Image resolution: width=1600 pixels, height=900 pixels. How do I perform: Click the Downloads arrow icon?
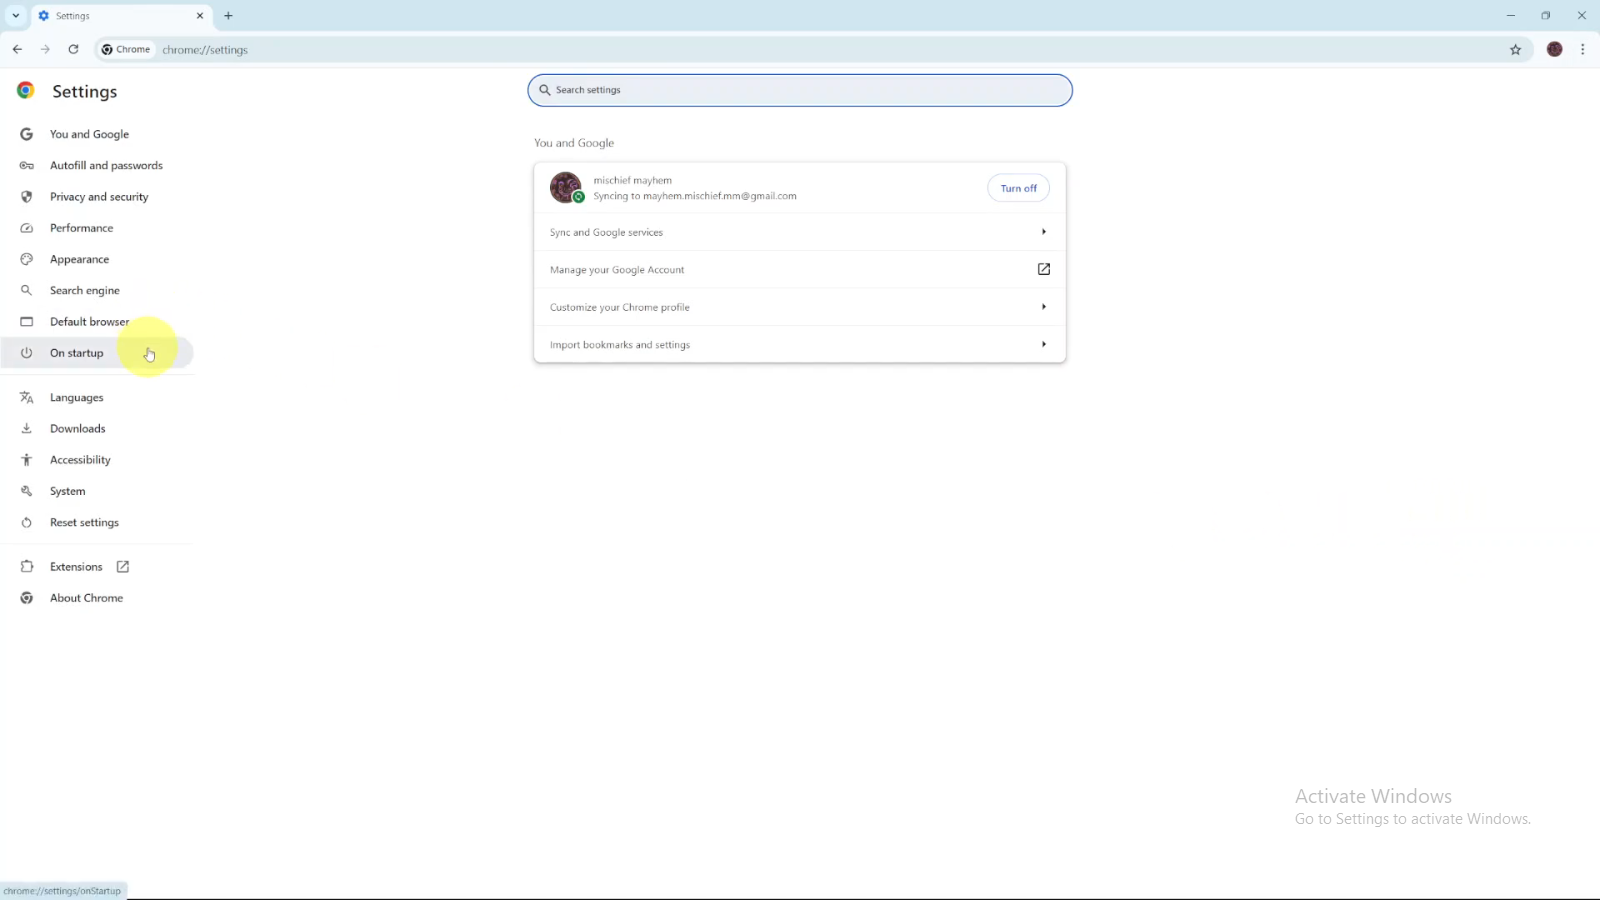[27, 428]
